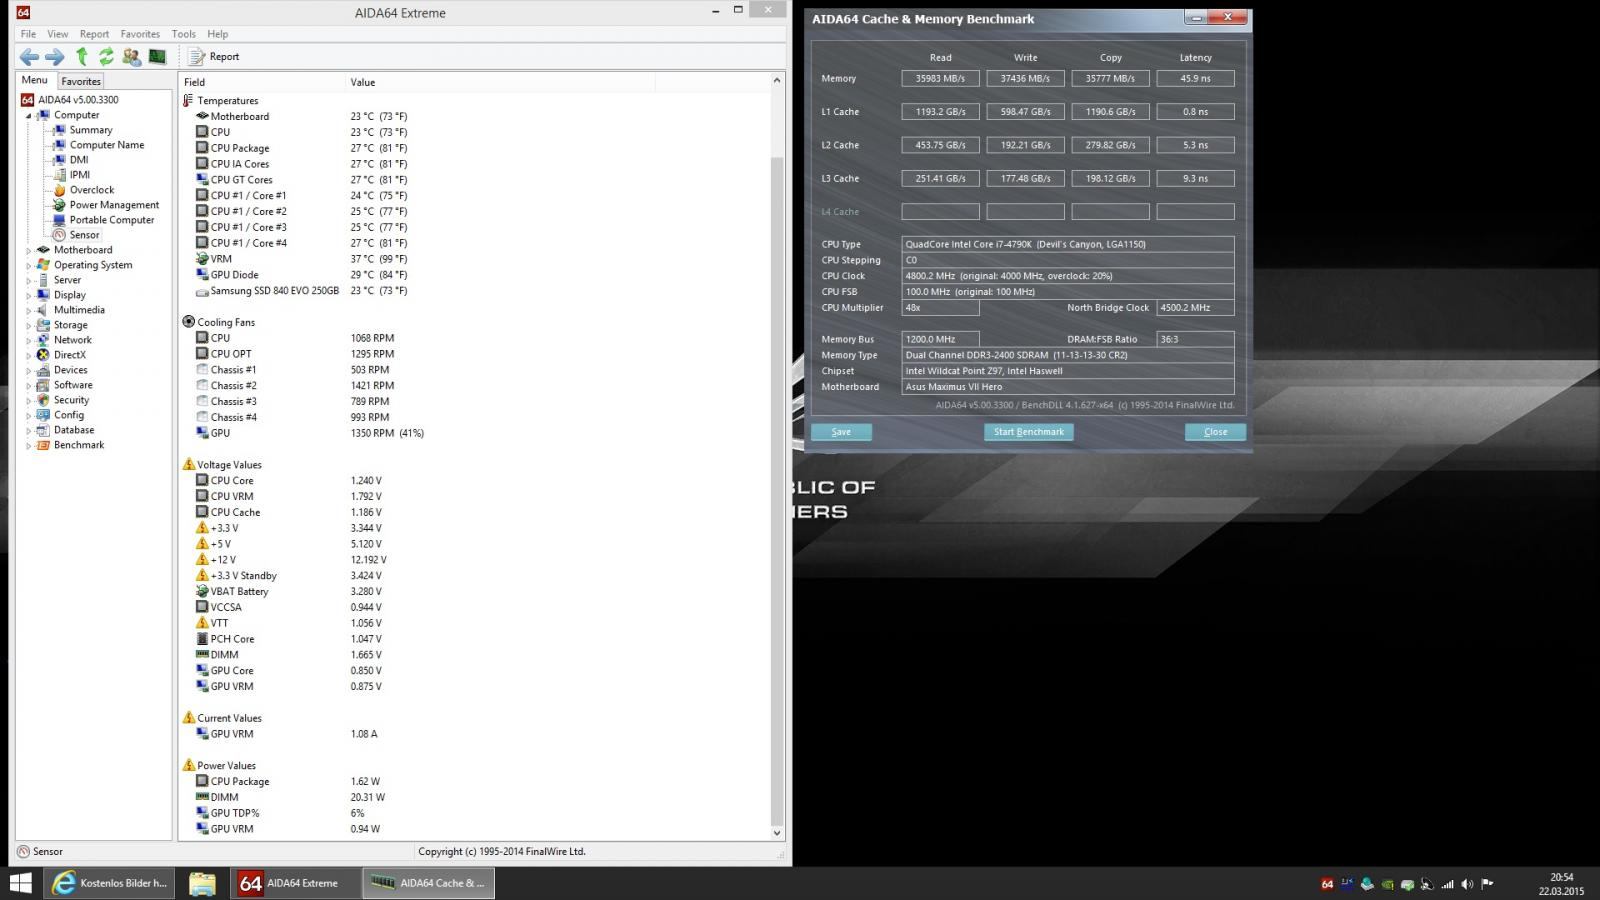Switch to the Favorites tab in the sidebar
This screenshot has height=900, width=1600.
click(x=80, y=81)
